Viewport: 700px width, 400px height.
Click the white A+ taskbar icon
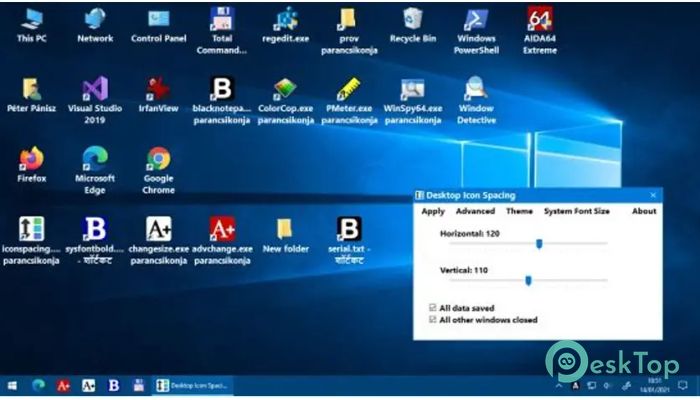(88, 385)
